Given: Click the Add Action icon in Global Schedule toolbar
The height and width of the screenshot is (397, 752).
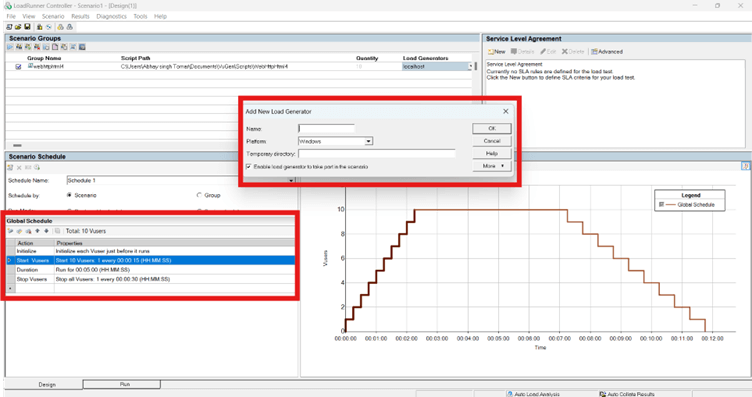Looking at the screenshot, I should (x=10, y=231).
